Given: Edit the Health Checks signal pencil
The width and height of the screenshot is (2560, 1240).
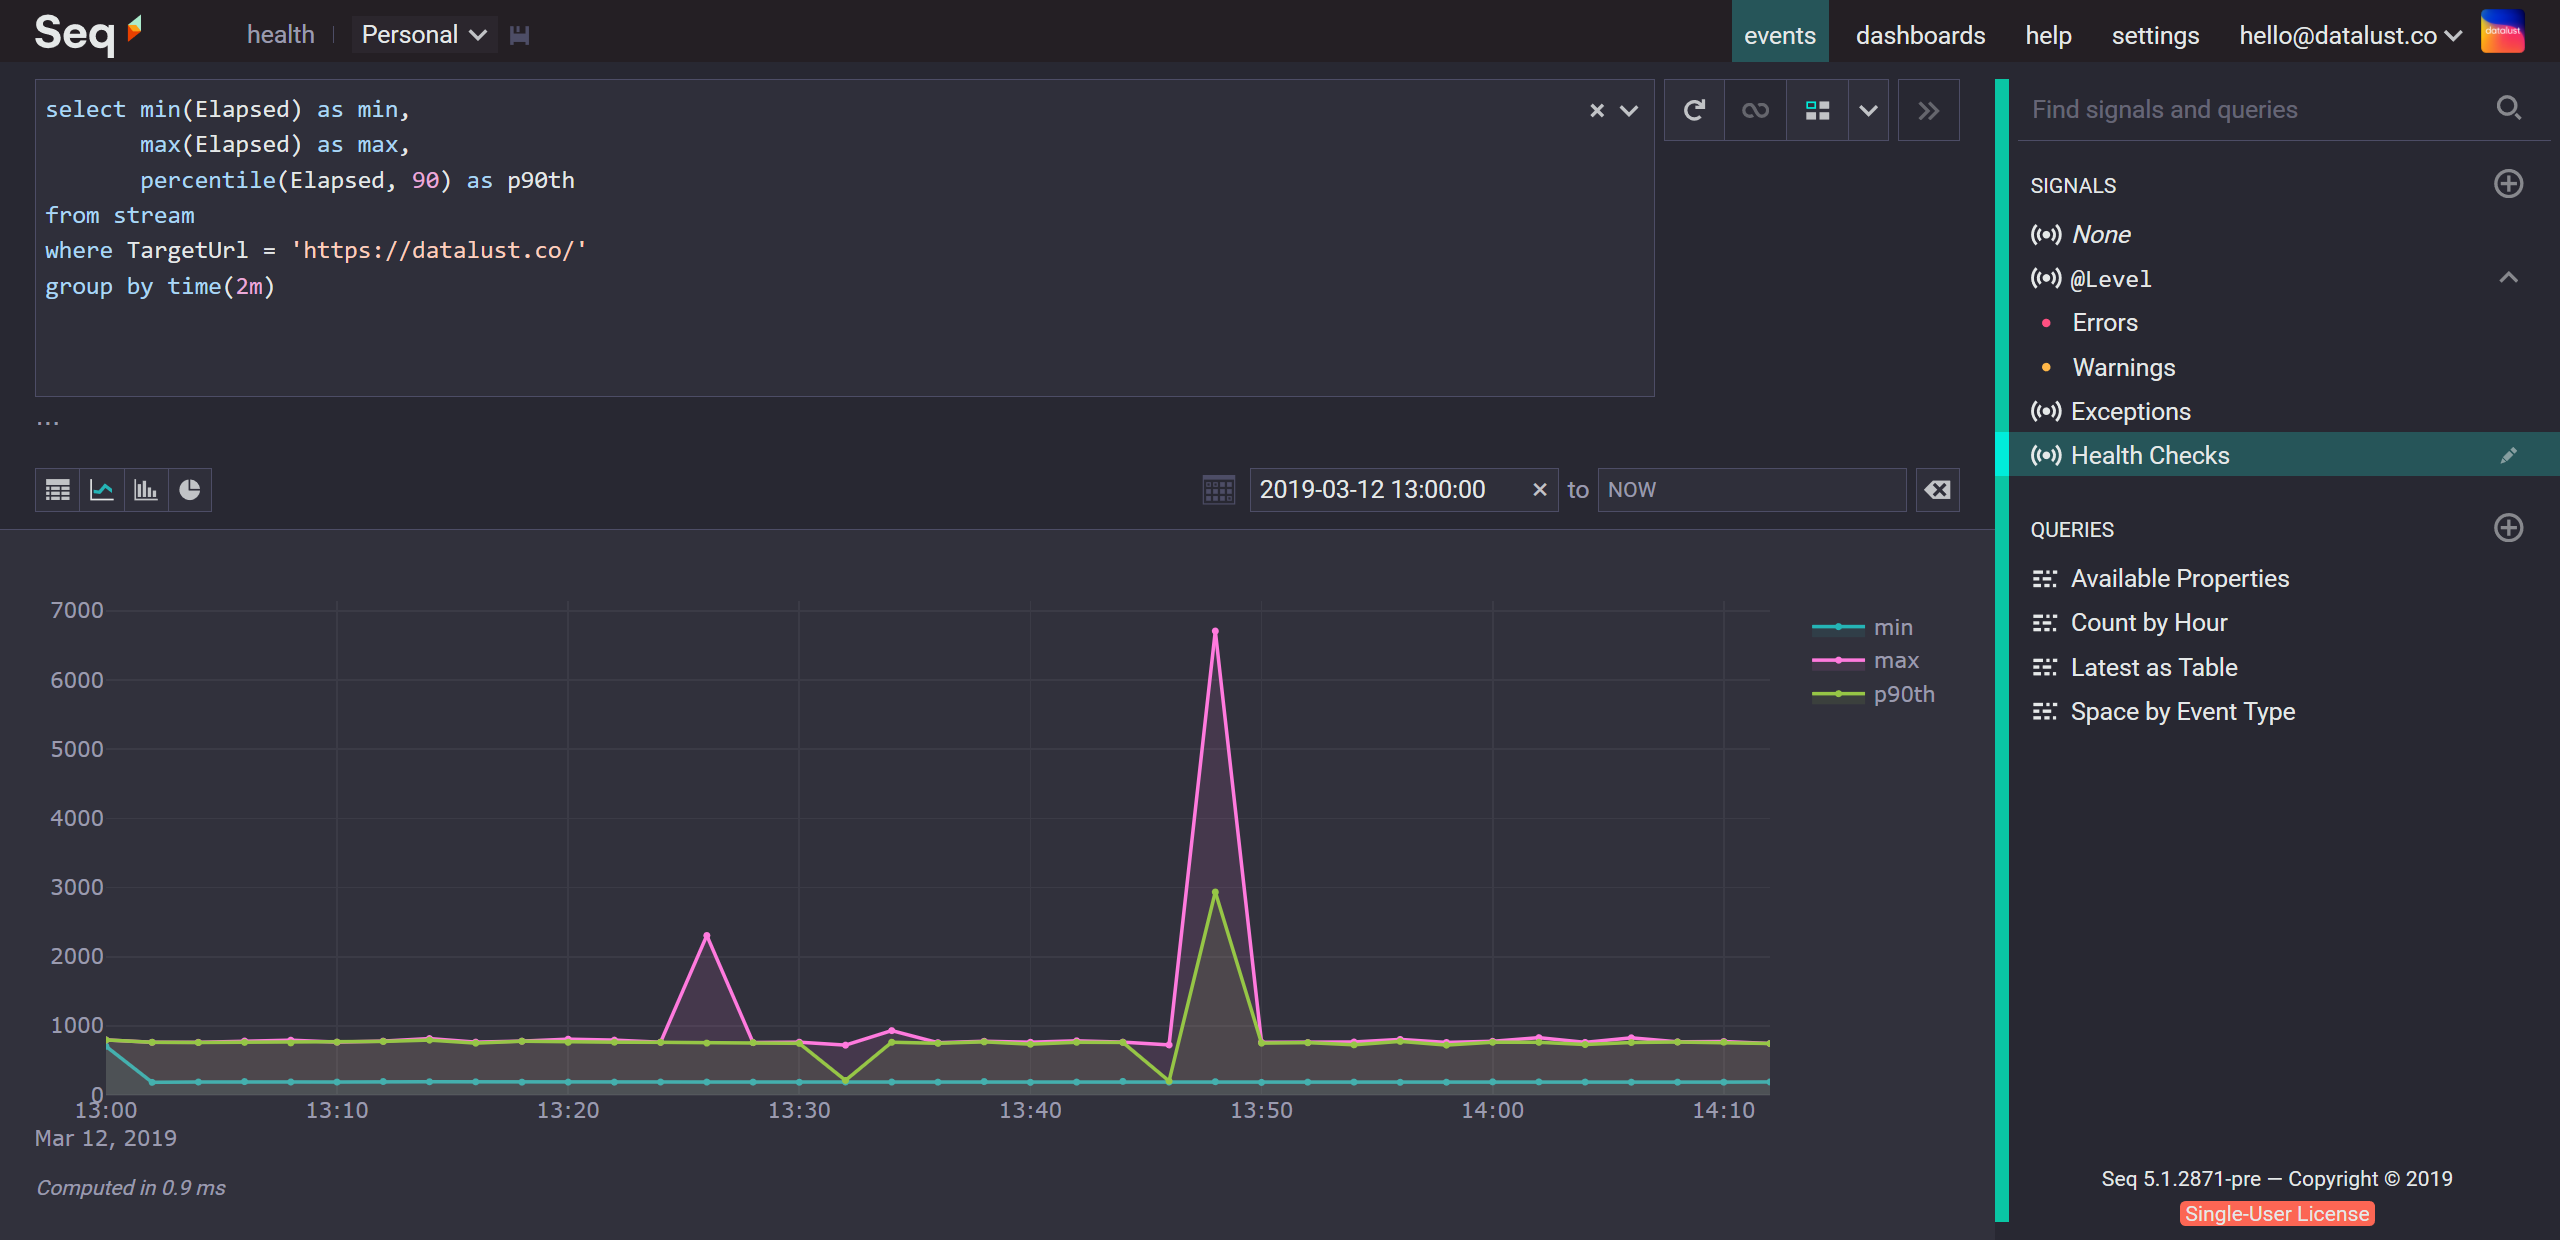Looking at the screenshot, I should pyautogui.click(x=2508, y=456).
